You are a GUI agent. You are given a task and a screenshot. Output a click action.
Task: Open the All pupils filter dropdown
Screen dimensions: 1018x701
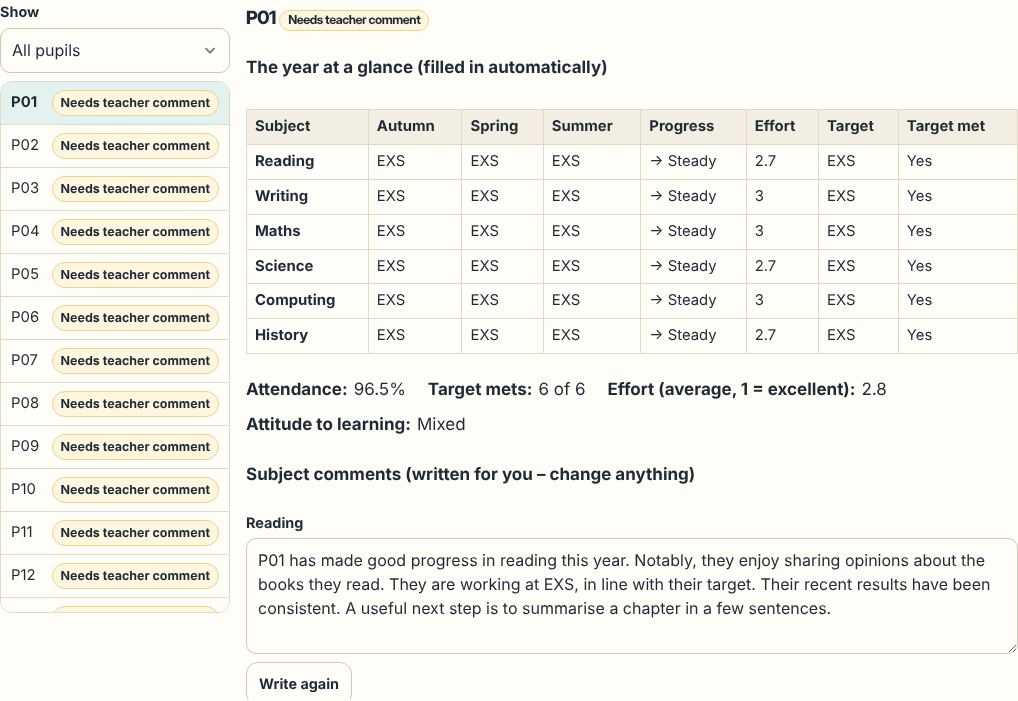coord(115,51)
